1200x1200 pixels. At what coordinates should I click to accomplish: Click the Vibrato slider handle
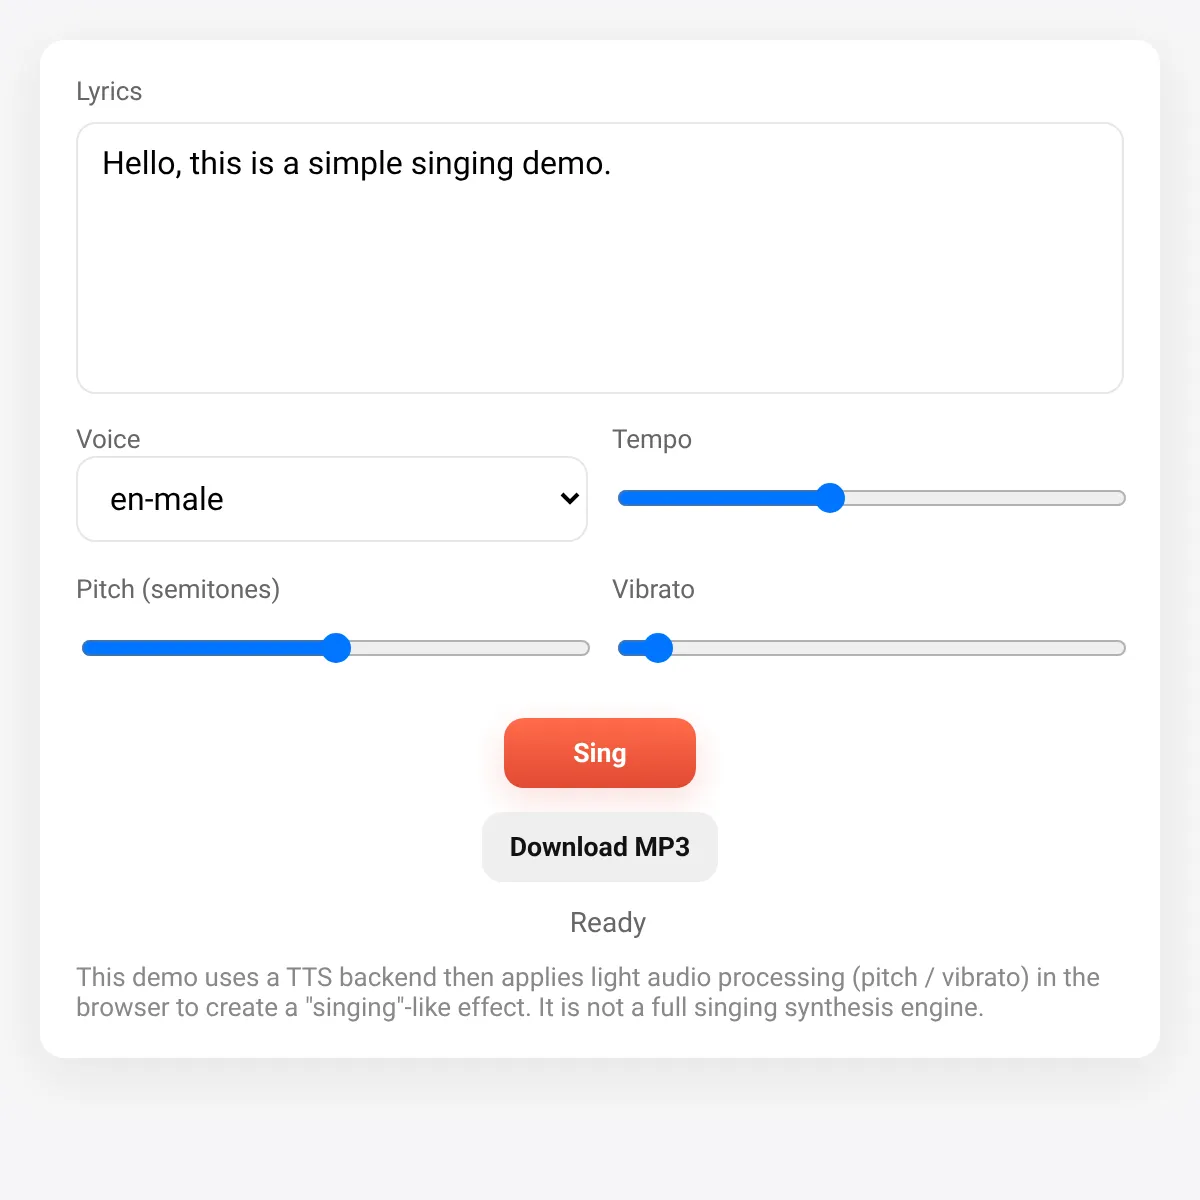click(x=658, y=648)
